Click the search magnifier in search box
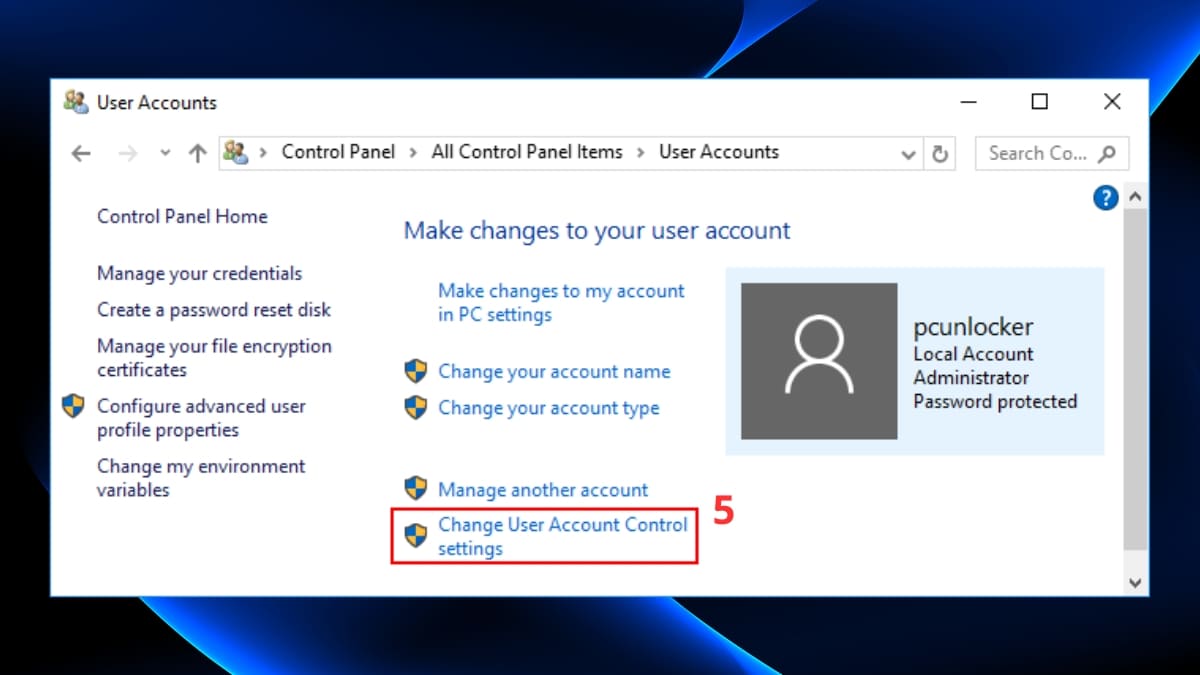 pos(1107,153)
